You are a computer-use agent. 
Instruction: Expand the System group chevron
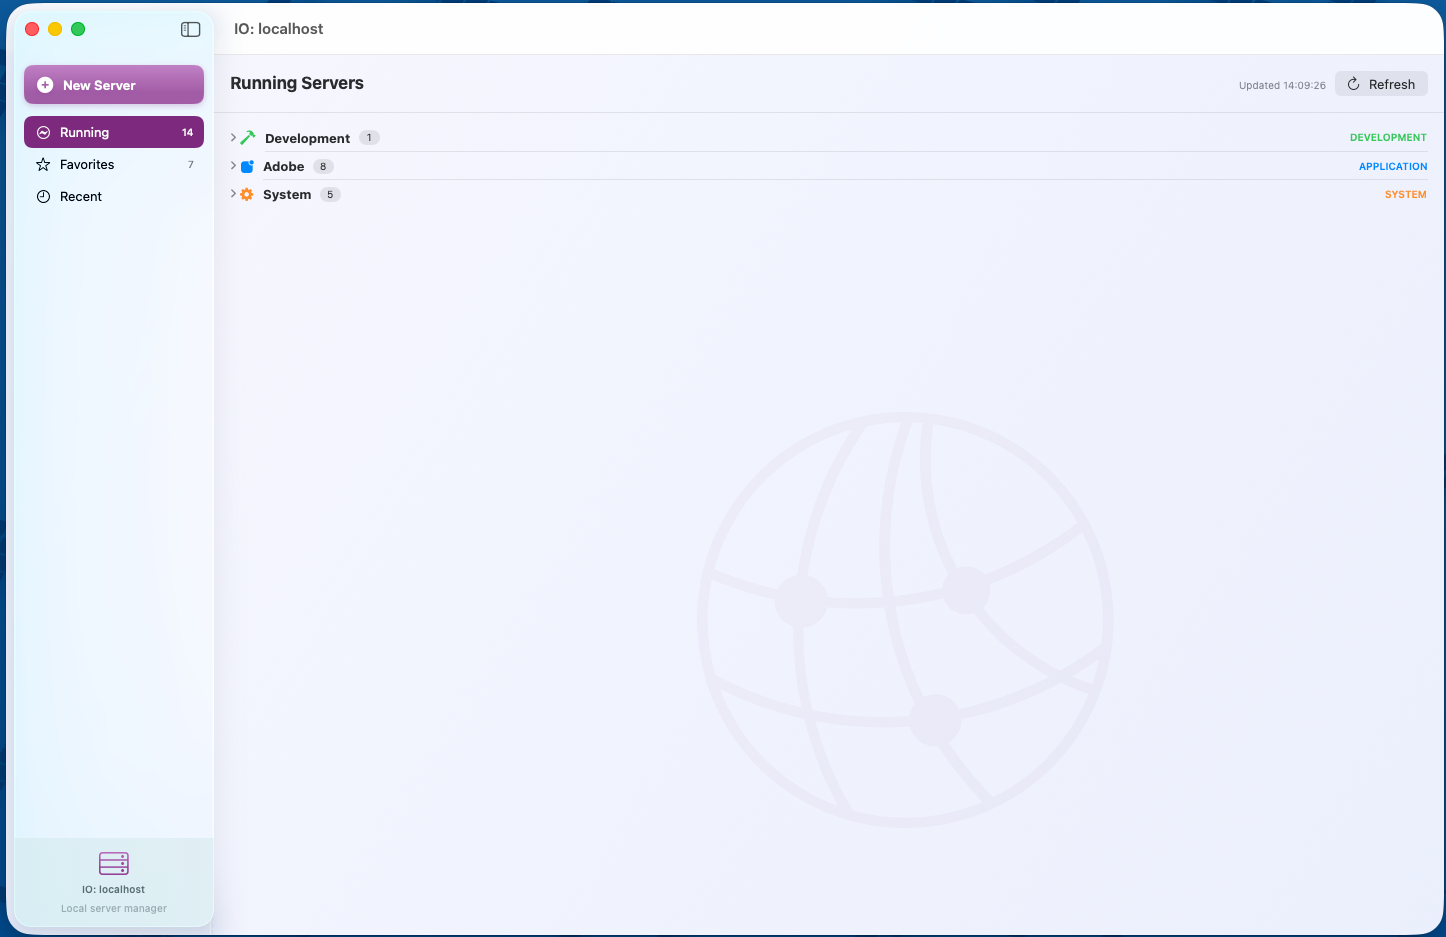(x=233, y=193)
